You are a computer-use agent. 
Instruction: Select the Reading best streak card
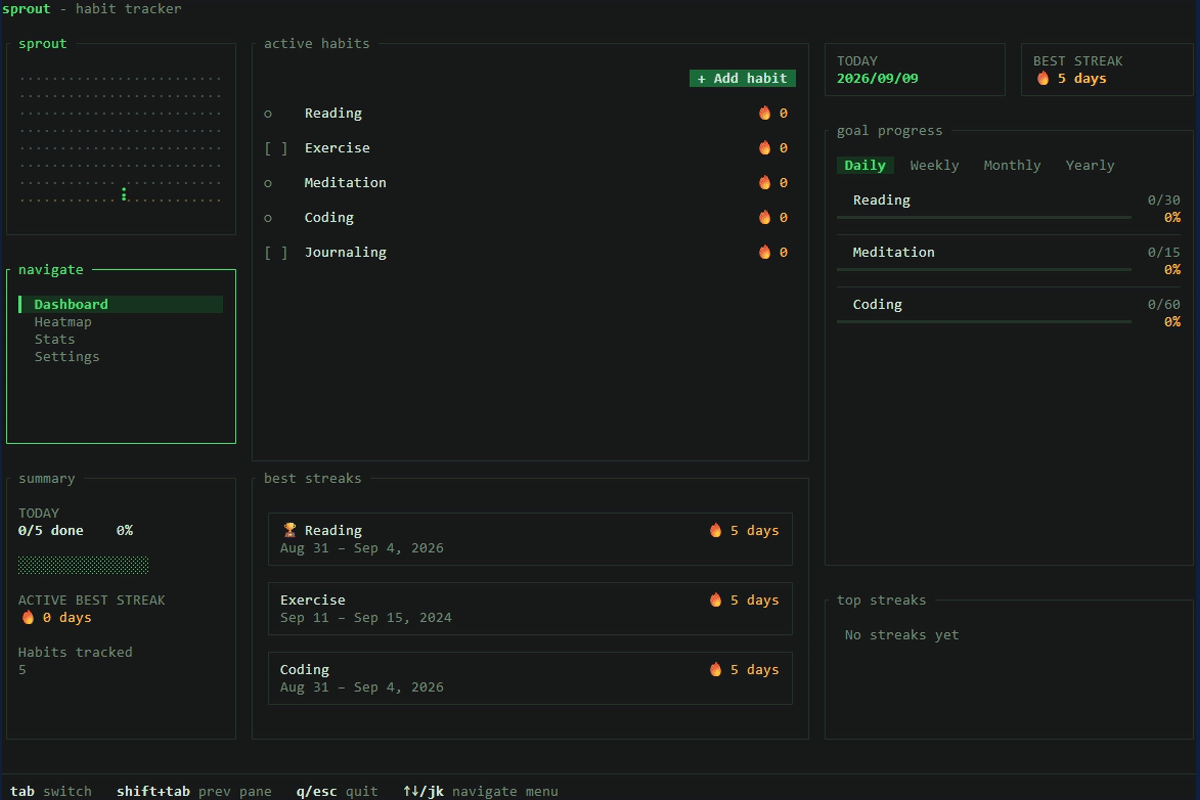click(530, 539)
